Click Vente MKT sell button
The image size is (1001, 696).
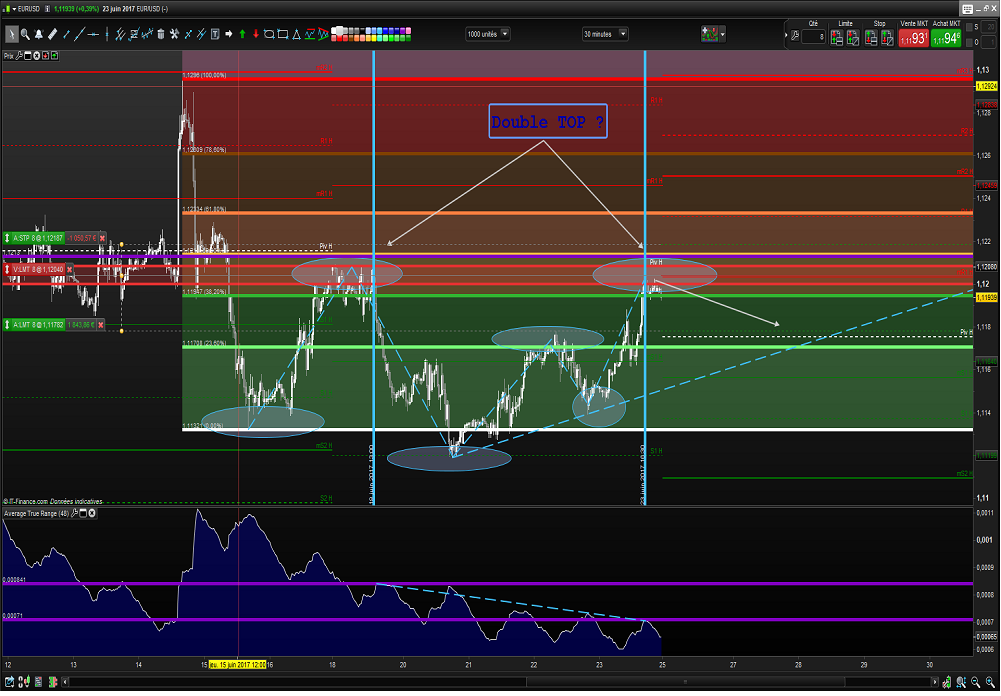click(914, 38)
